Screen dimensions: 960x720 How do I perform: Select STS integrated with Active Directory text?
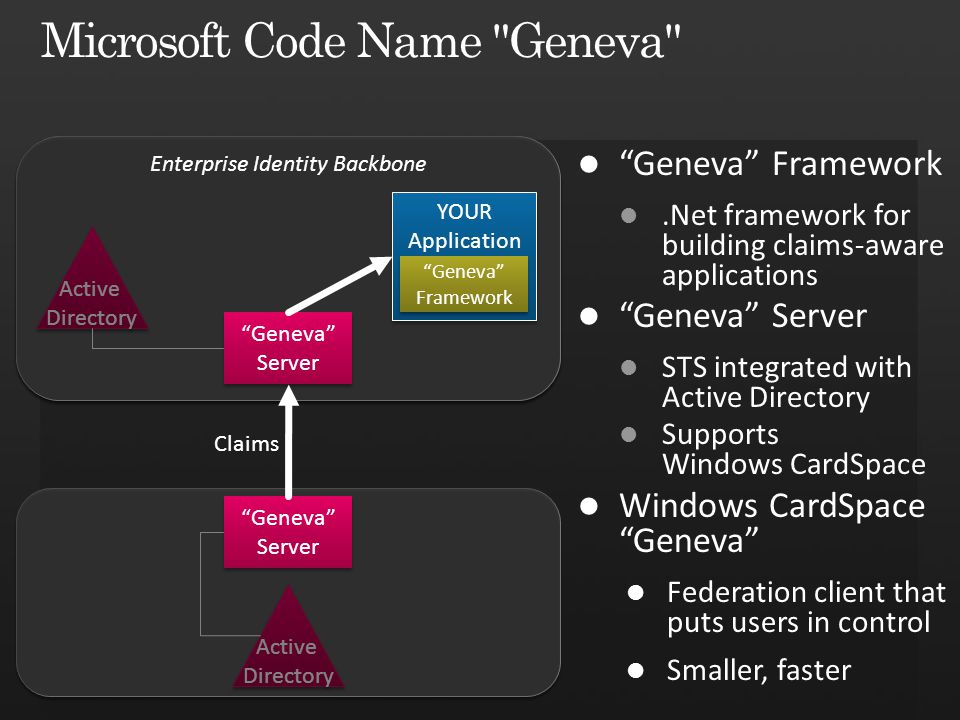(787, 382)
